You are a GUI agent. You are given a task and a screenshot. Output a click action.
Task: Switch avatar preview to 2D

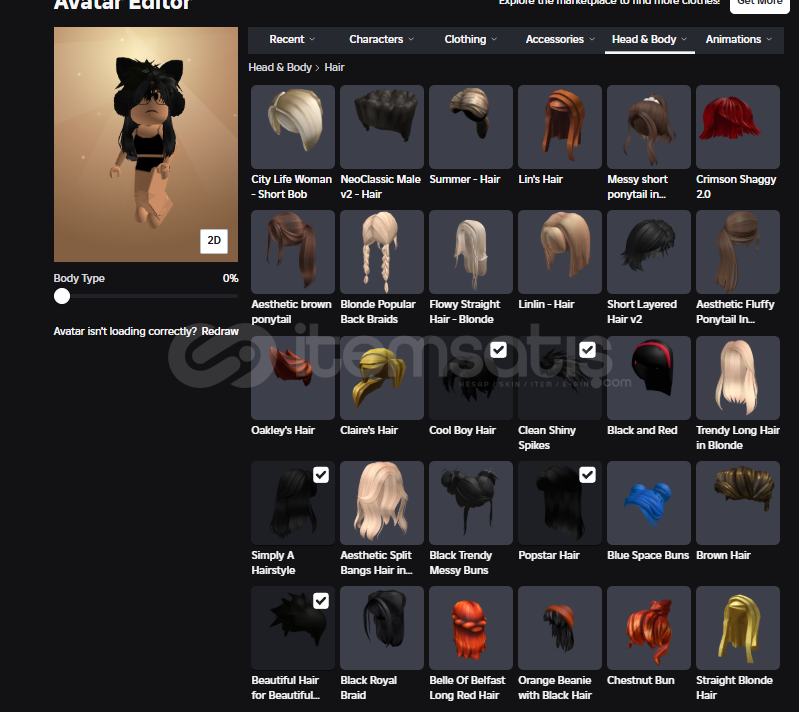(x=214, y=241)
